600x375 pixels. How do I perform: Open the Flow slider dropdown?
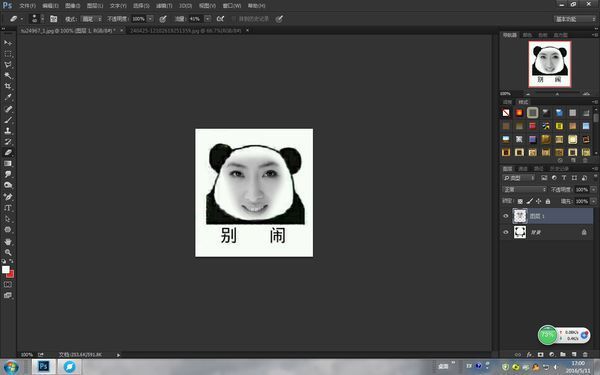click(207, 19)
